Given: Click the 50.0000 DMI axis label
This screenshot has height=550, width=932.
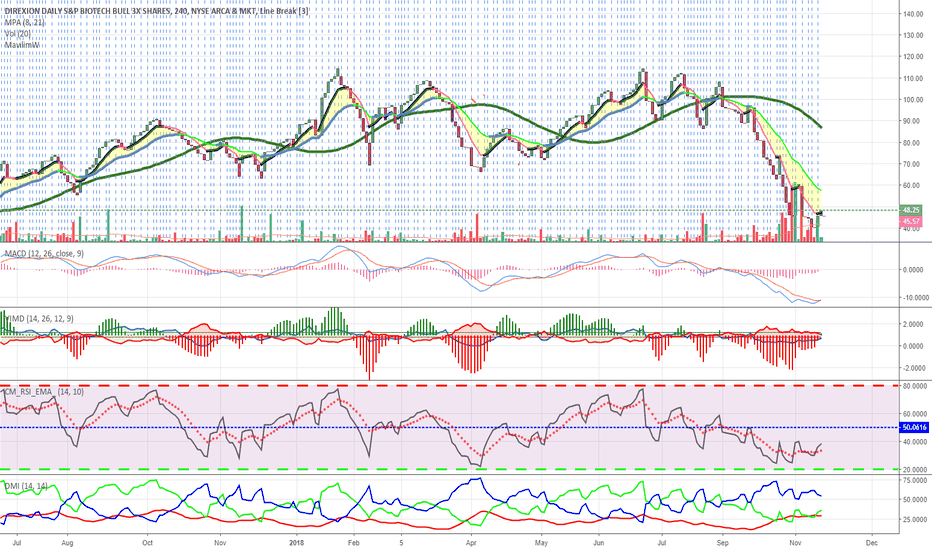Looking at the screenshot, I should pos(915,499).
